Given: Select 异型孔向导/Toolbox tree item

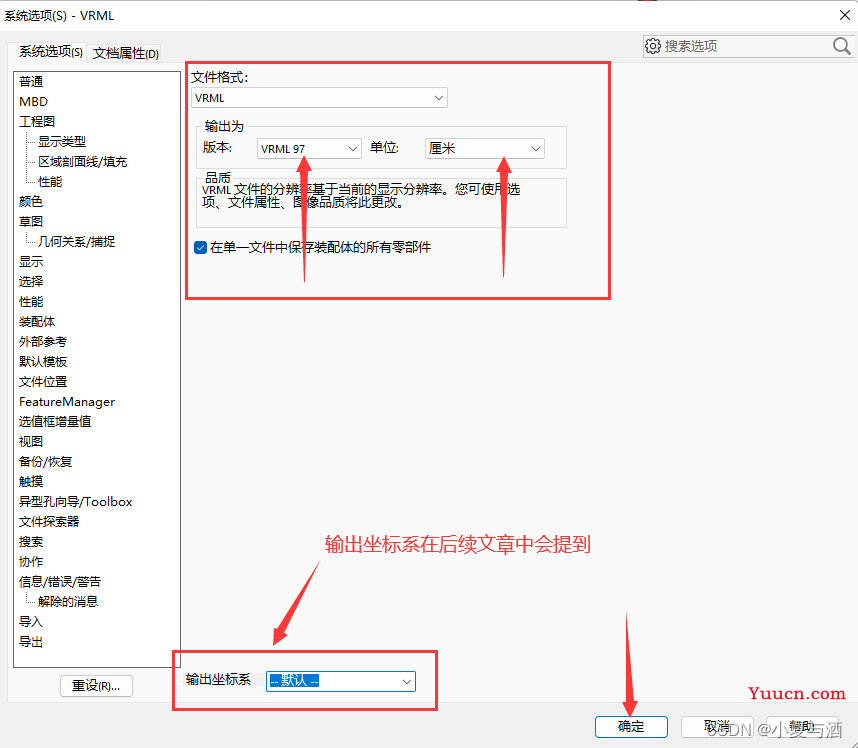Looking at the screenshot, I should 76,502.
